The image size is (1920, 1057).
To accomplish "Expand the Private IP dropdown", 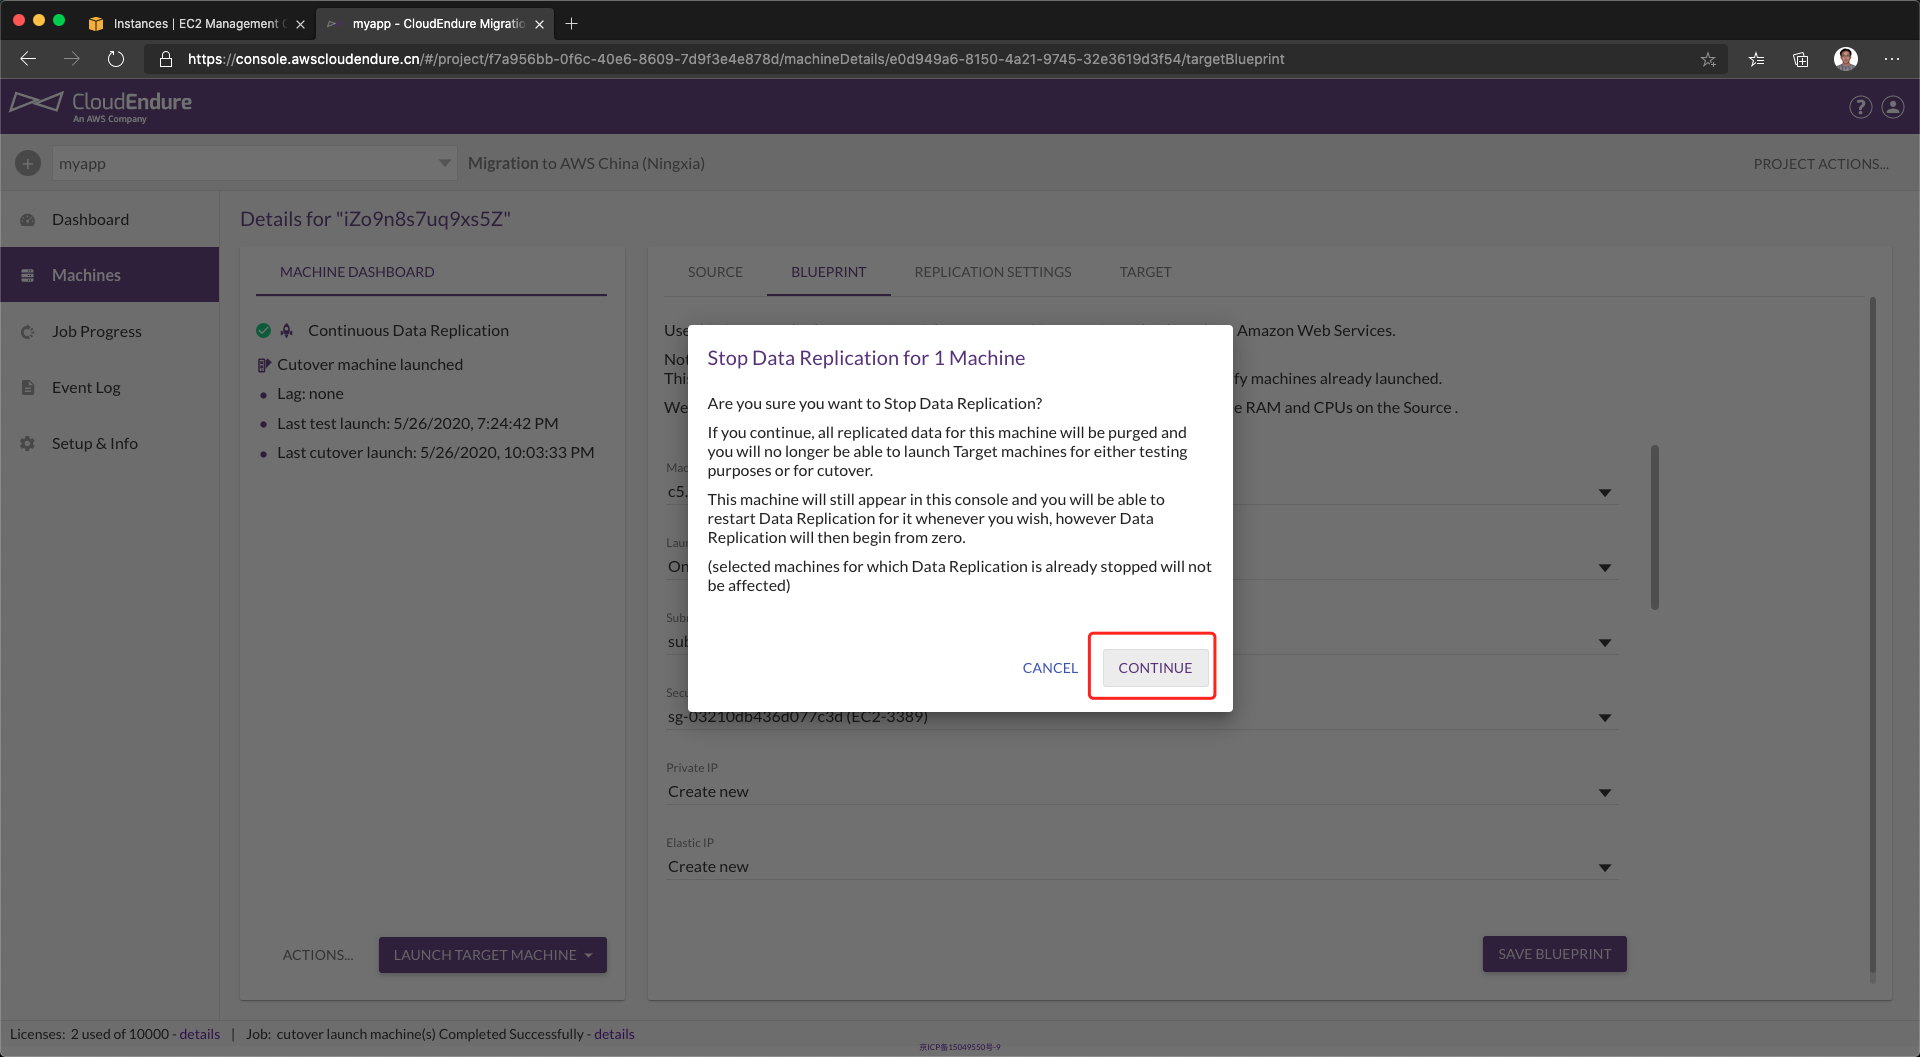I will point(1604,792).
